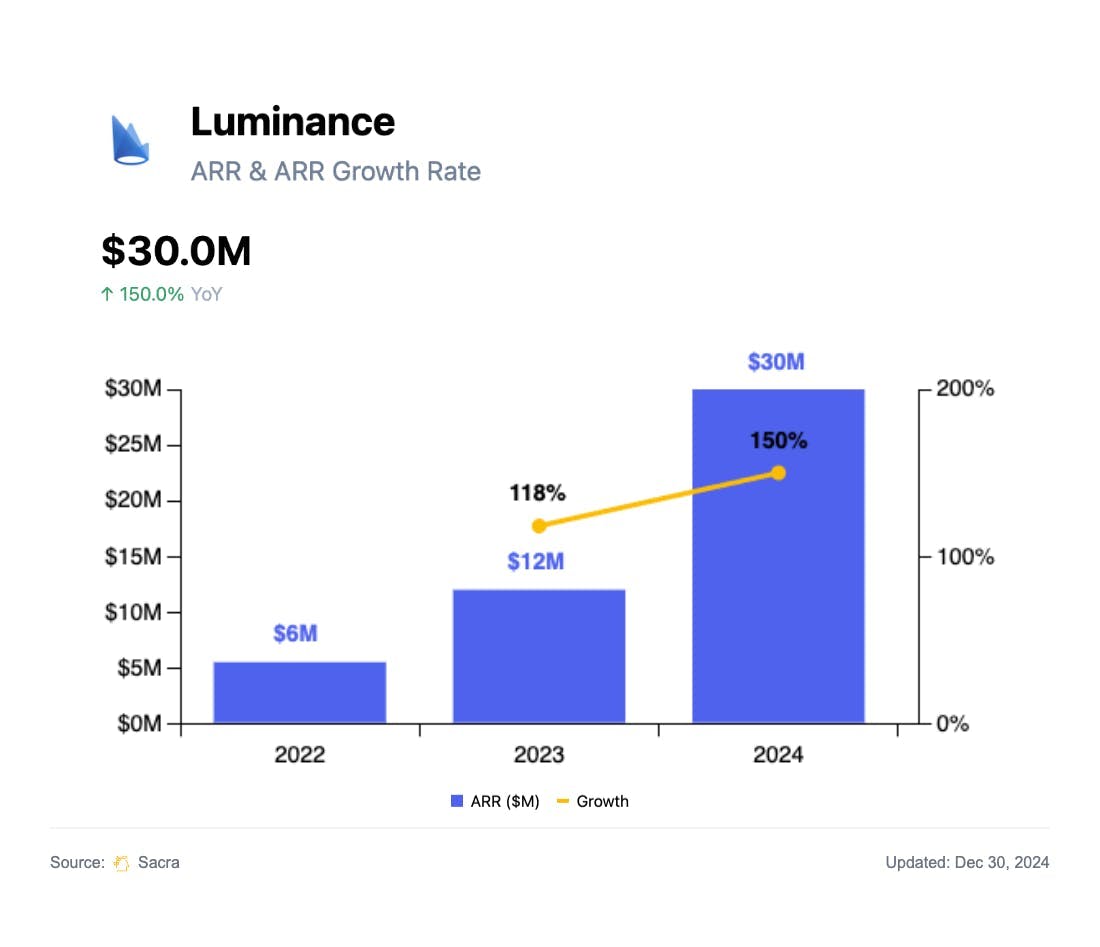This screenshot has width=1100, height=947.
Task: Click the Luminance title
Action: [293, 121]
